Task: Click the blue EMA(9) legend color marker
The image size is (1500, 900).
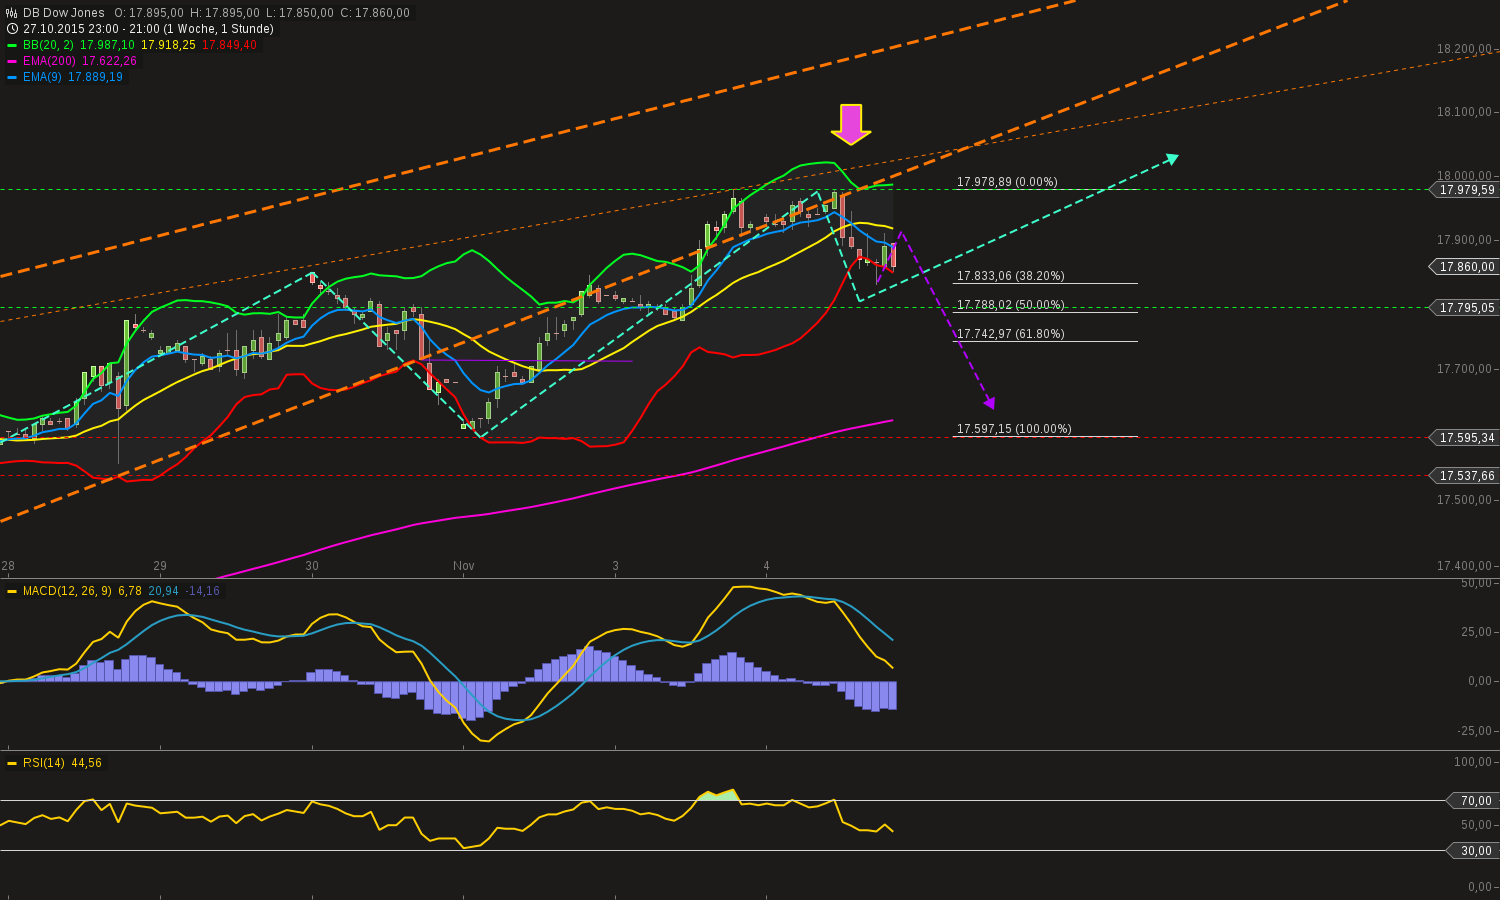Action: [12, 77]
